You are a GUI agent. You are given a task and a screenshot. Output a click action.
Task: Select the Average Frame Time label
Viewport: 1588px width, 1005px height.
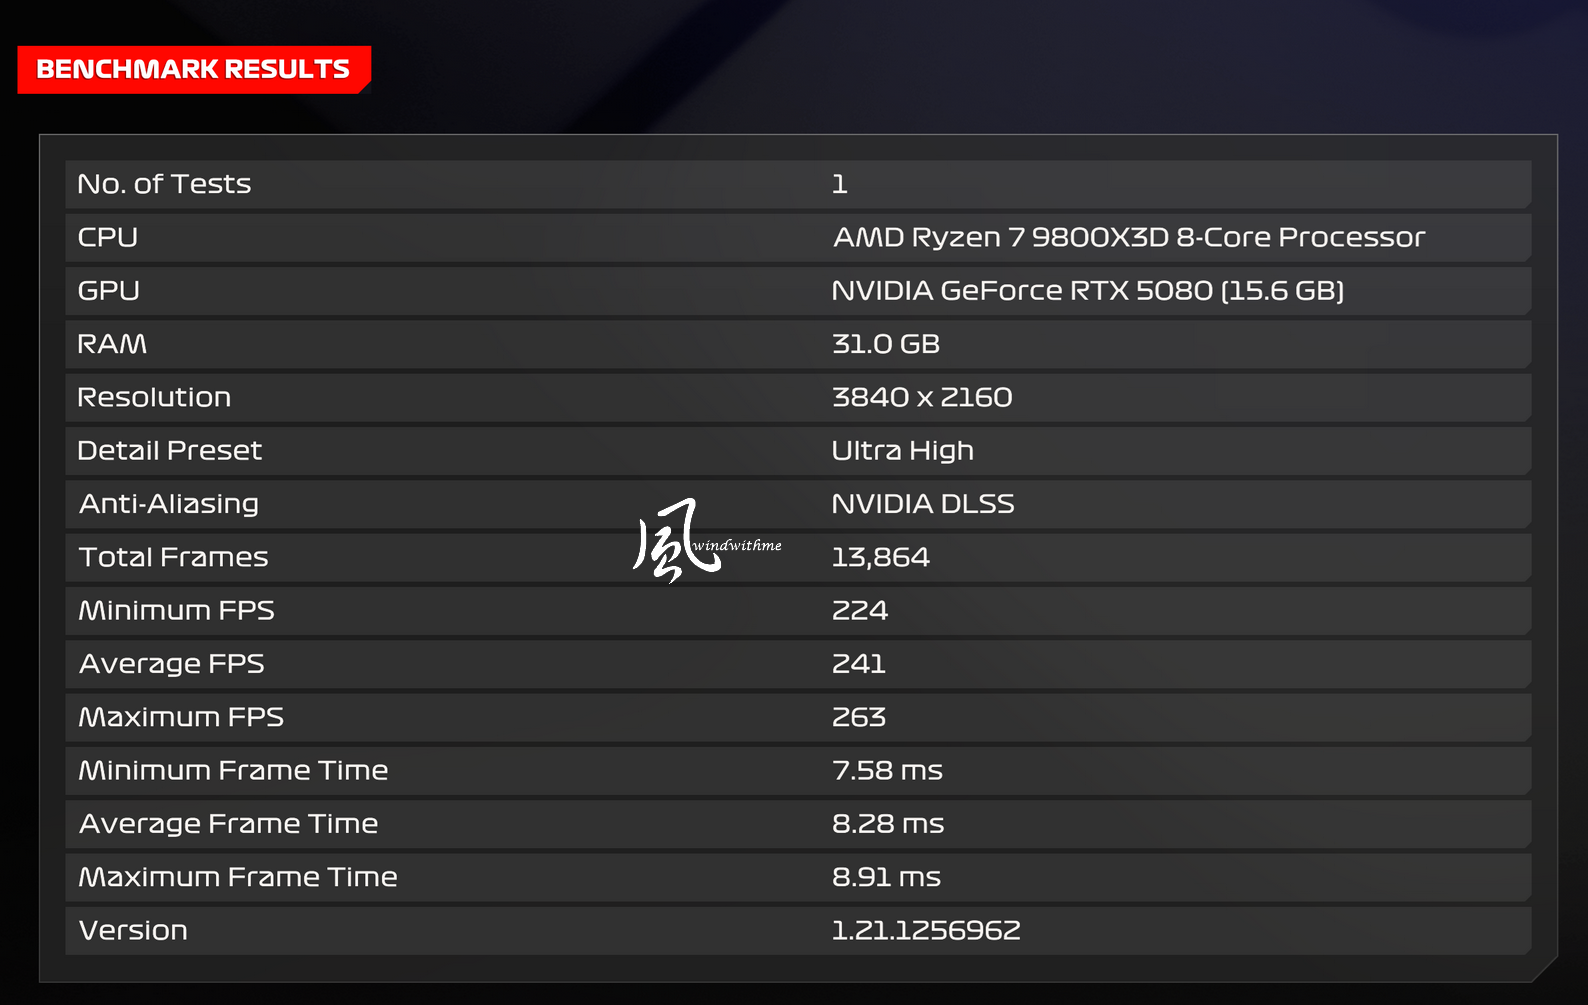pyautogui.click(x=229, y=824)
